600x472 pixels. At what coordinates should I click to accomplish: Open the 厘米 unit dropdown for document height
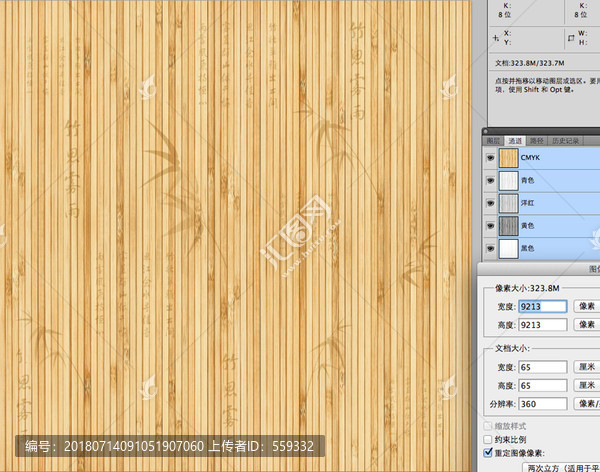587,385
